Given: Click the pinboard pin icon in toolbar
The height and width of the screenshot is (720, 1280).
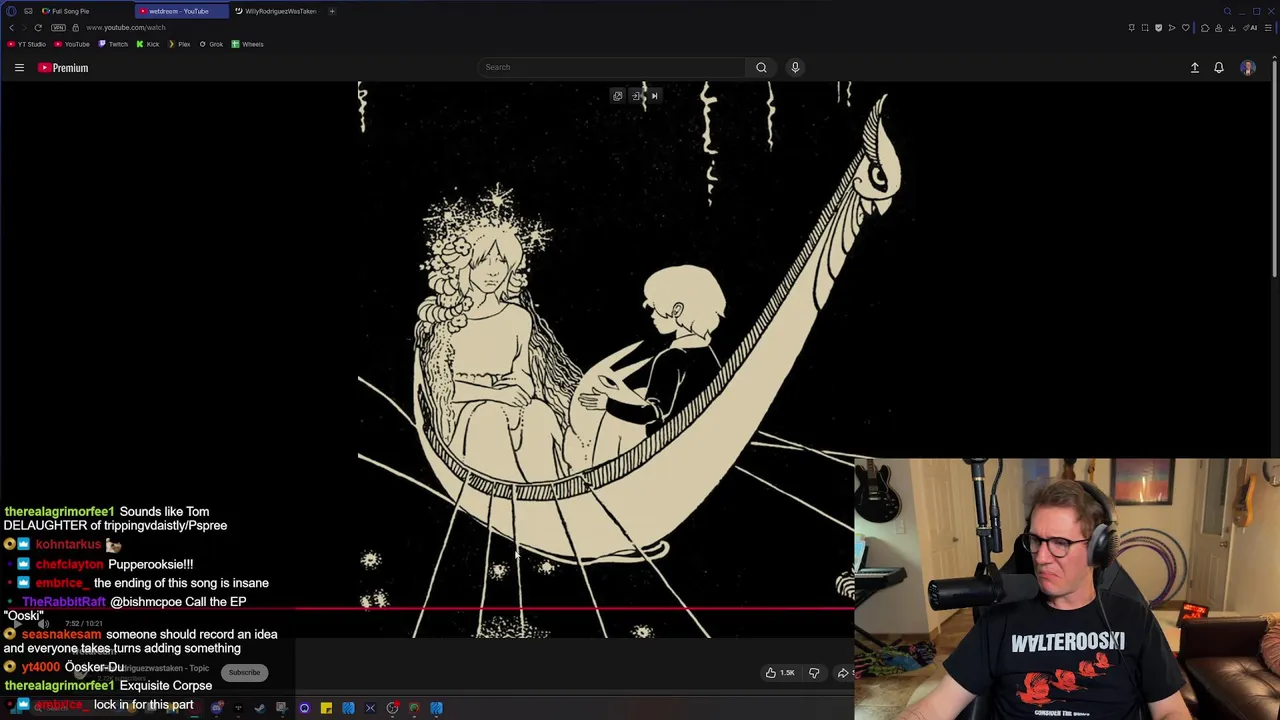Looking at the screenshot, I should (x=1132, y=28).
